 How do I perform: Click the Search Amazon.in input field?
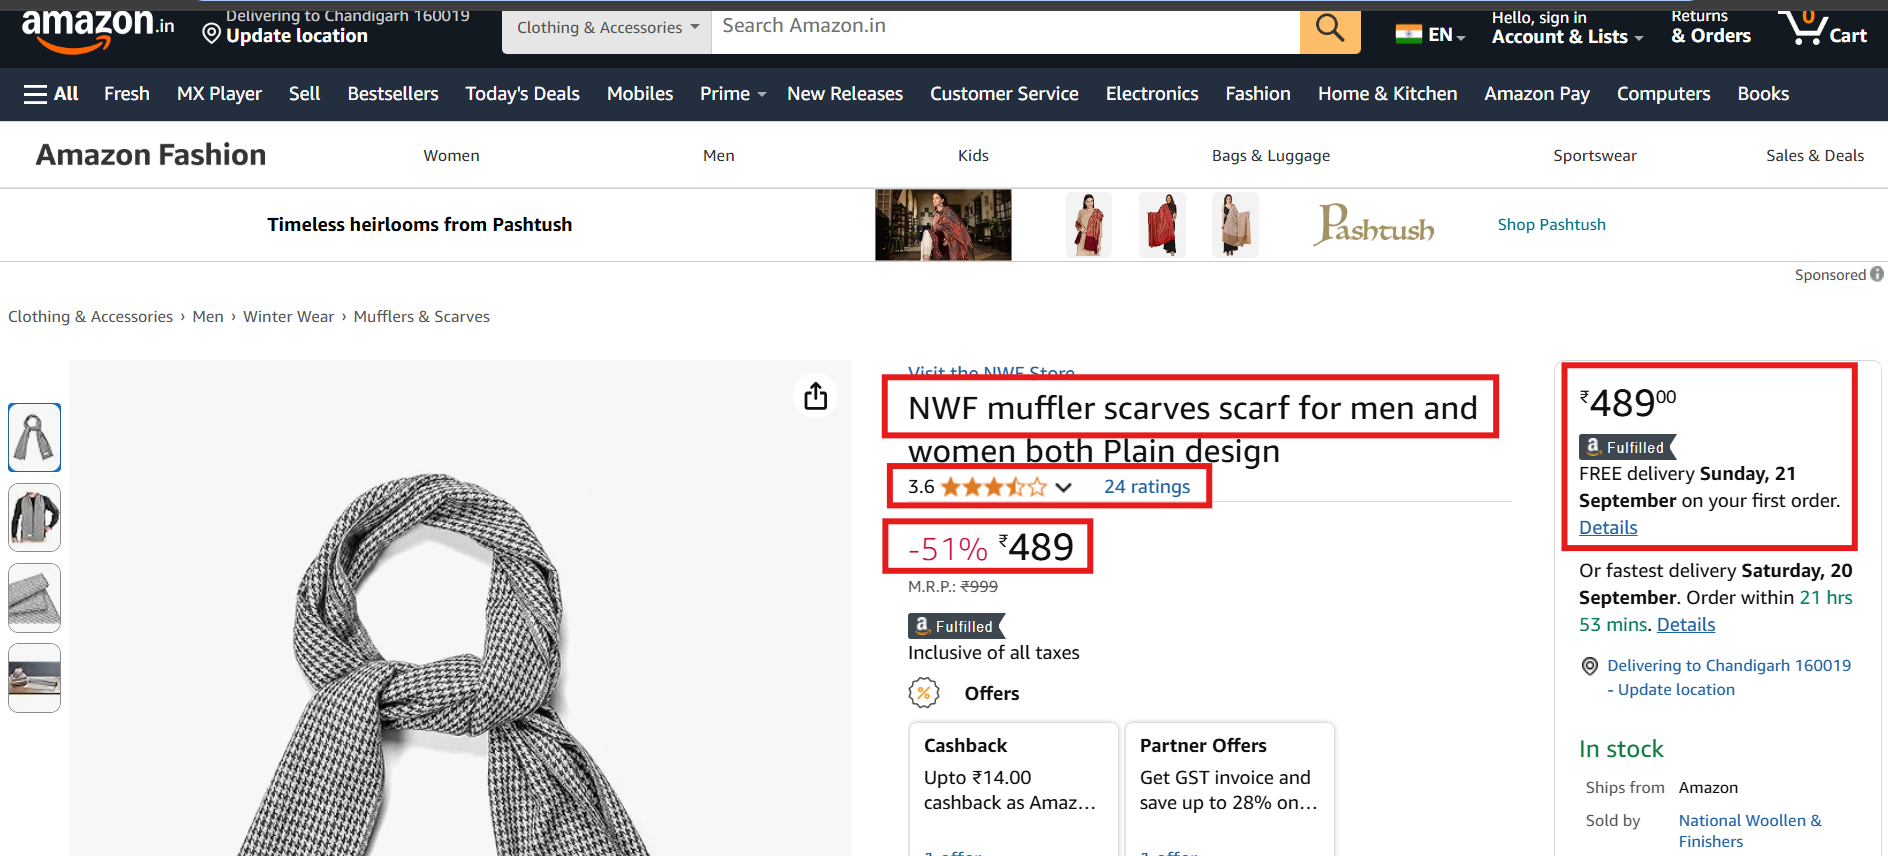tap(1005, 29)
